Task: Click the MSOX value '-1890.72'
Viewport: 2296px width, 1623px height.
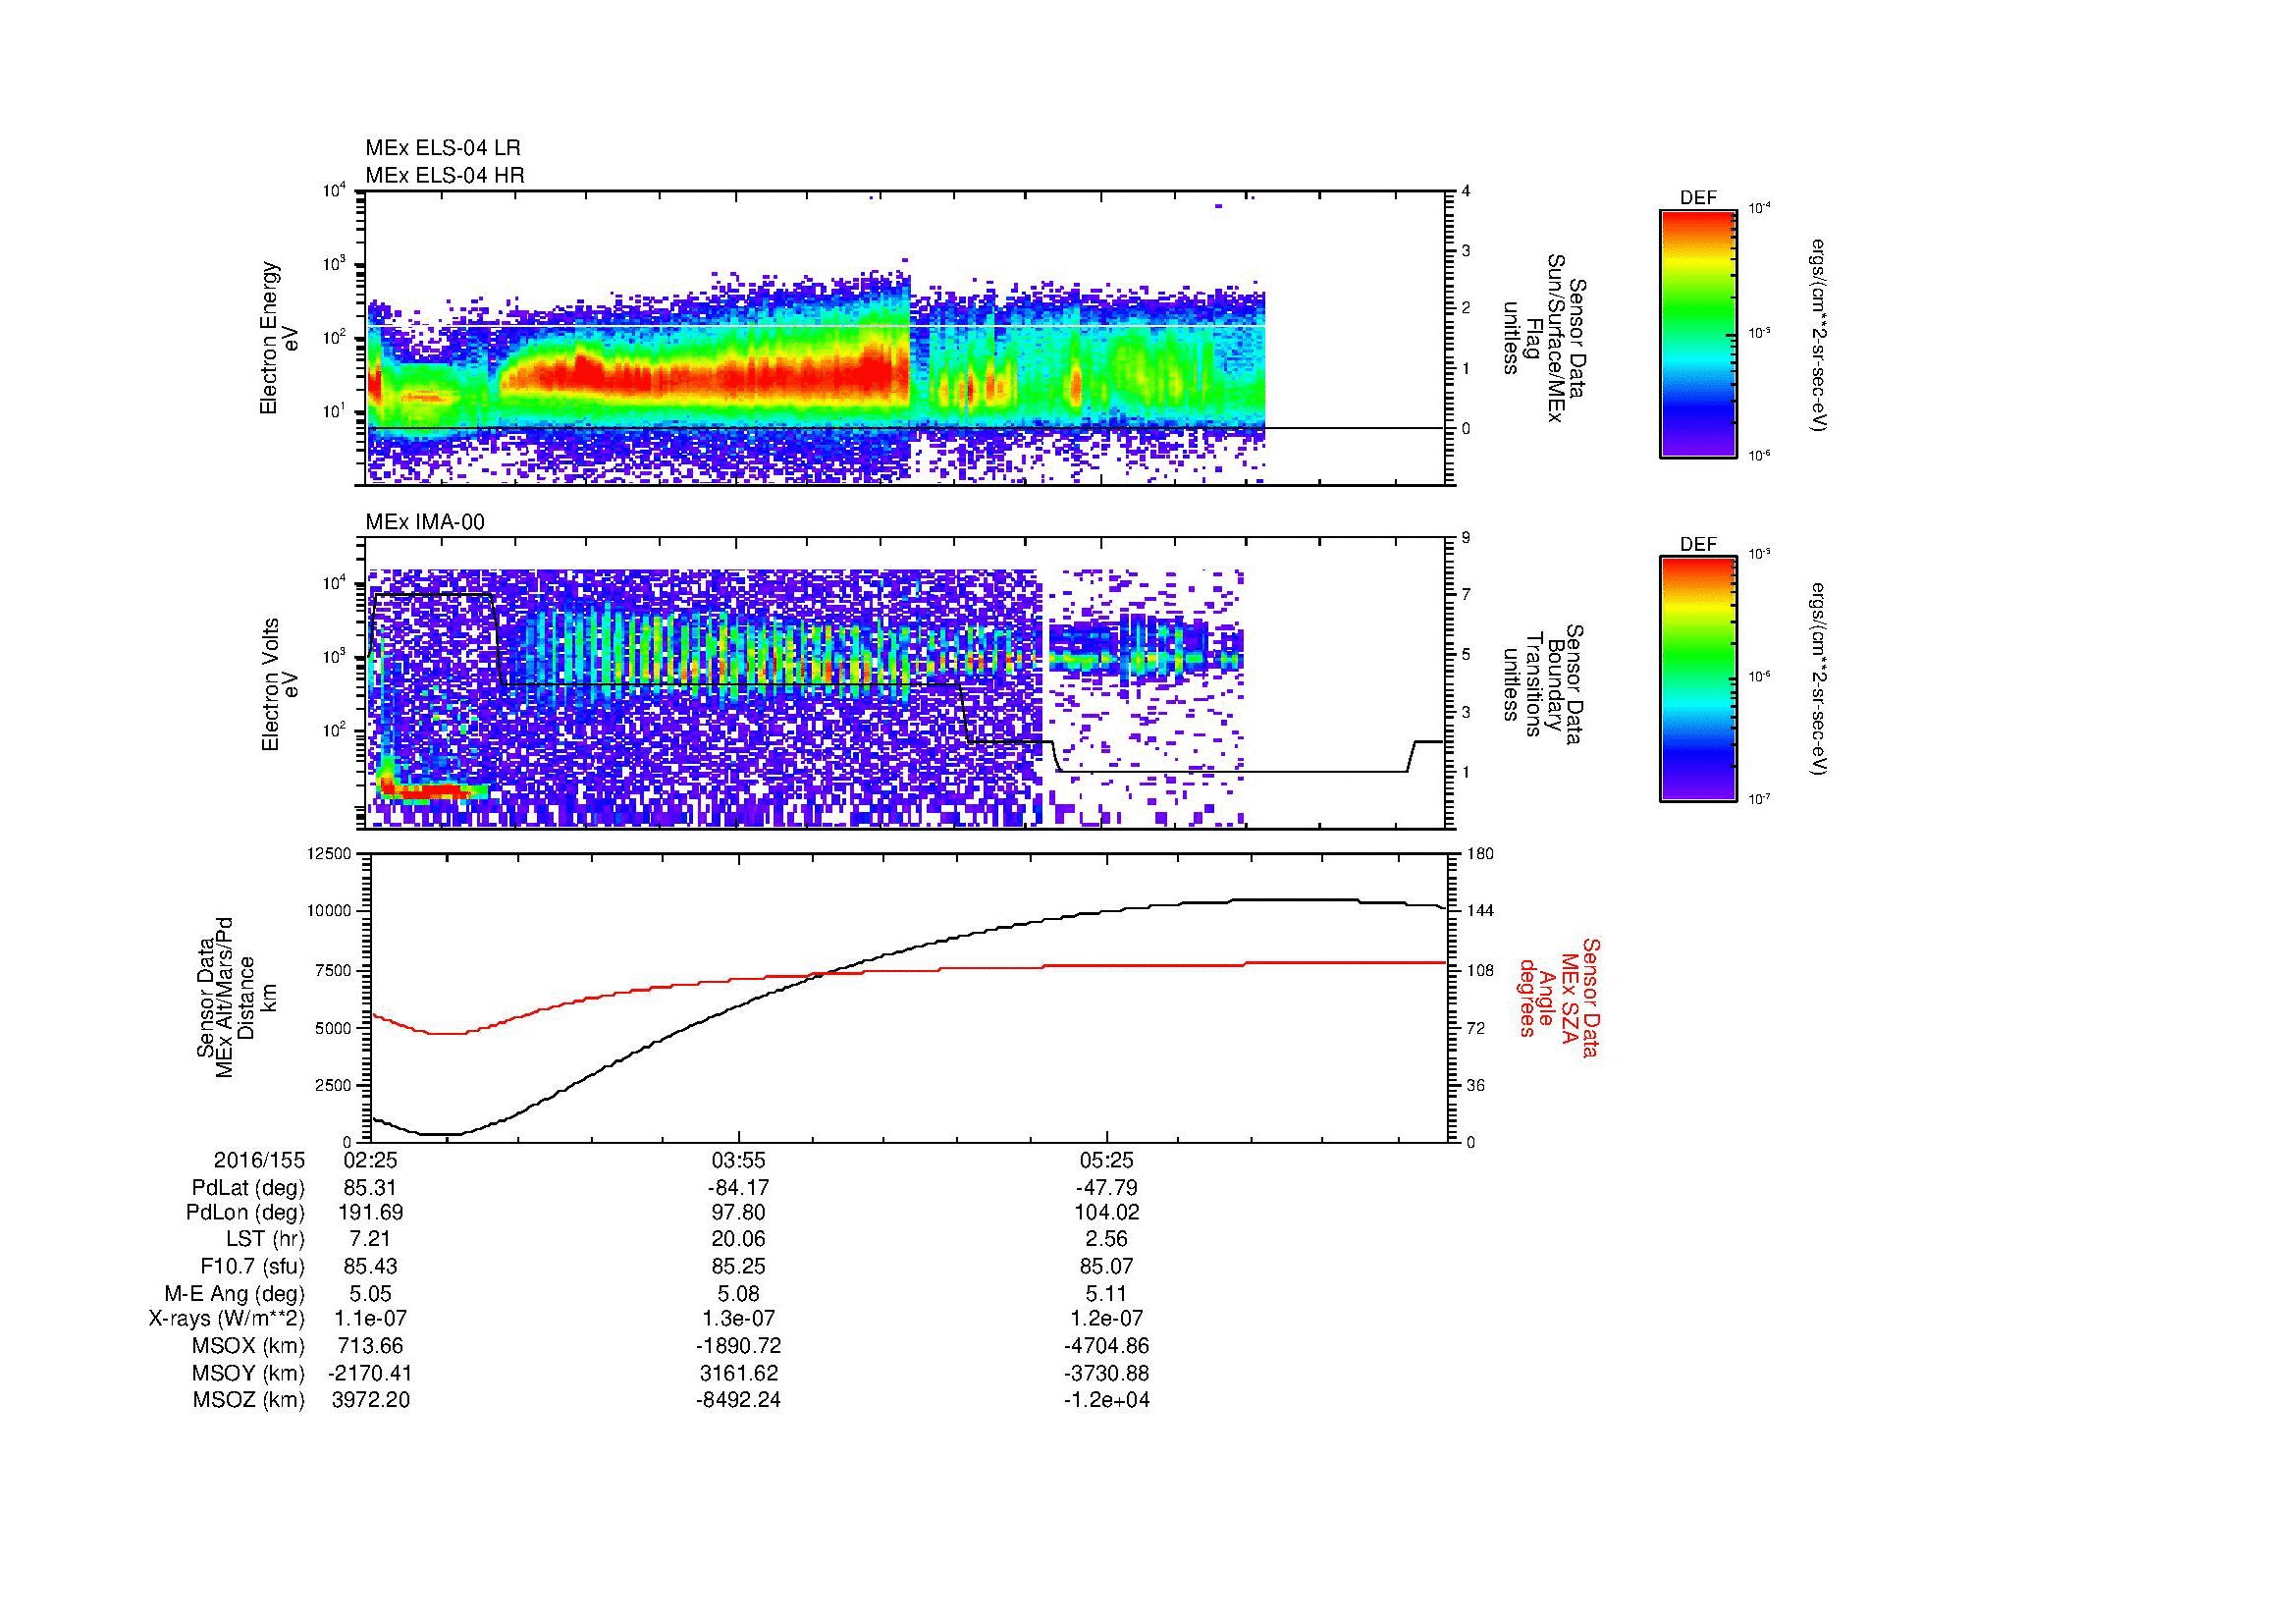Action: point(738,1346)
